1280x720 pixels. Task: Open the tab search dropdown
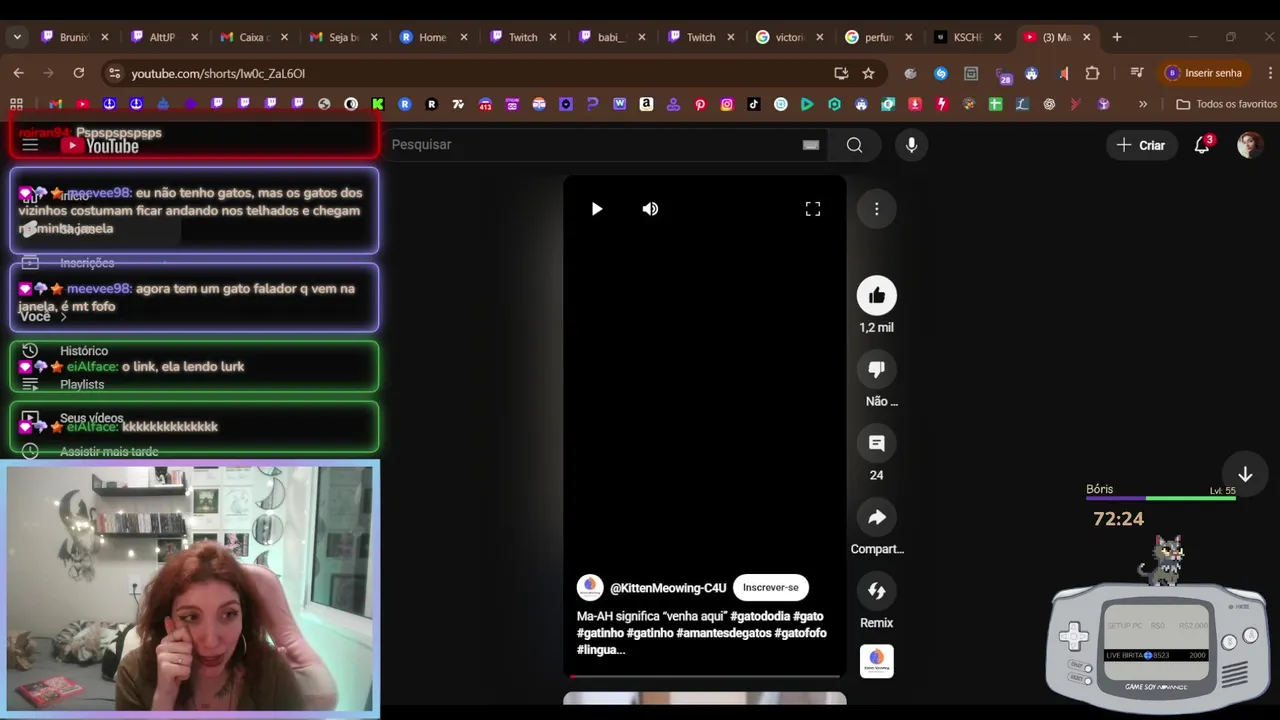click(16, 37)
